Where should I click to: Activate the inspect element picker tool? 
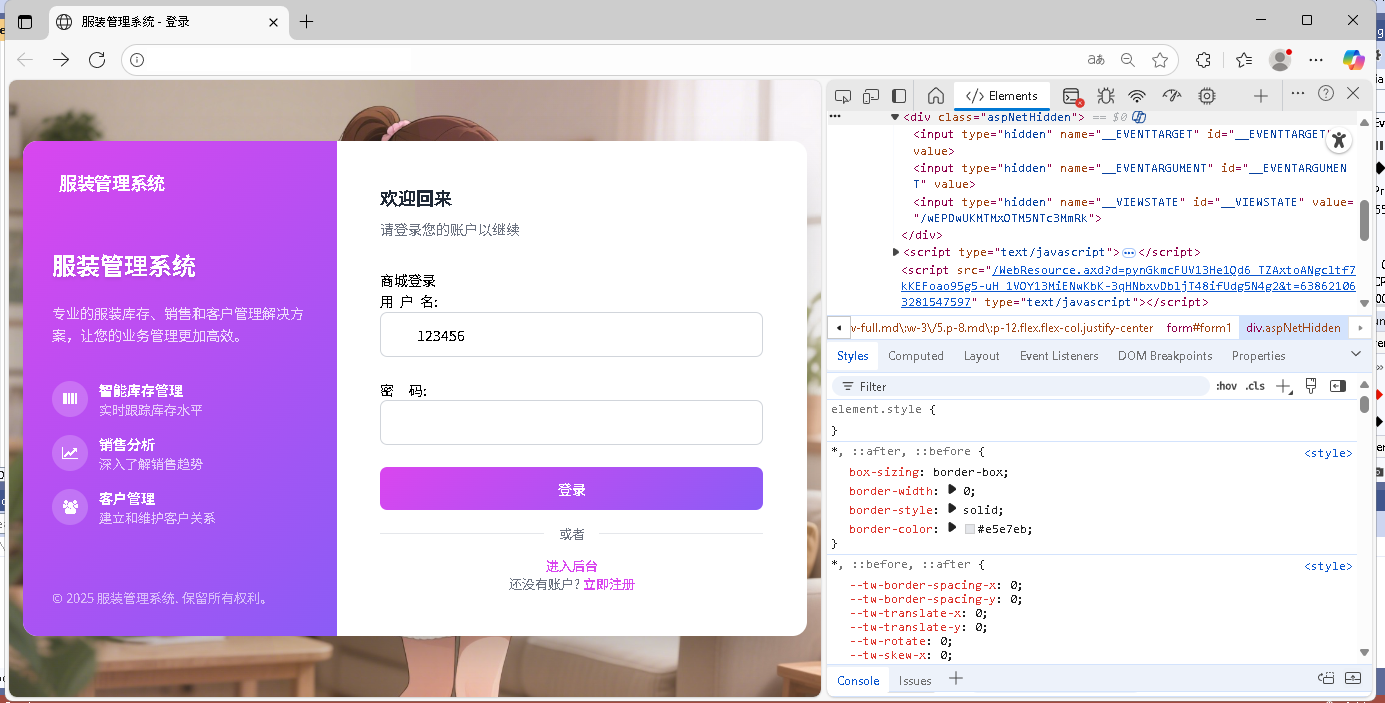pos(842,96)
